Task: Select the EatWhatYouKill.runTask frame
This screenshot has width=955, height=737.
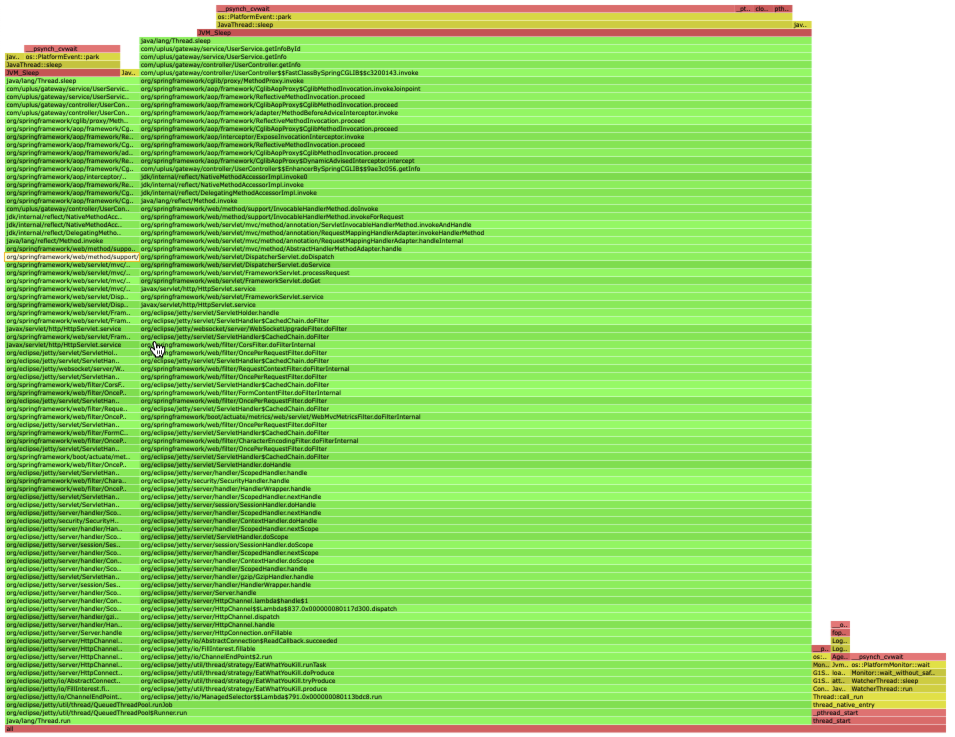Action: [475, 665]
